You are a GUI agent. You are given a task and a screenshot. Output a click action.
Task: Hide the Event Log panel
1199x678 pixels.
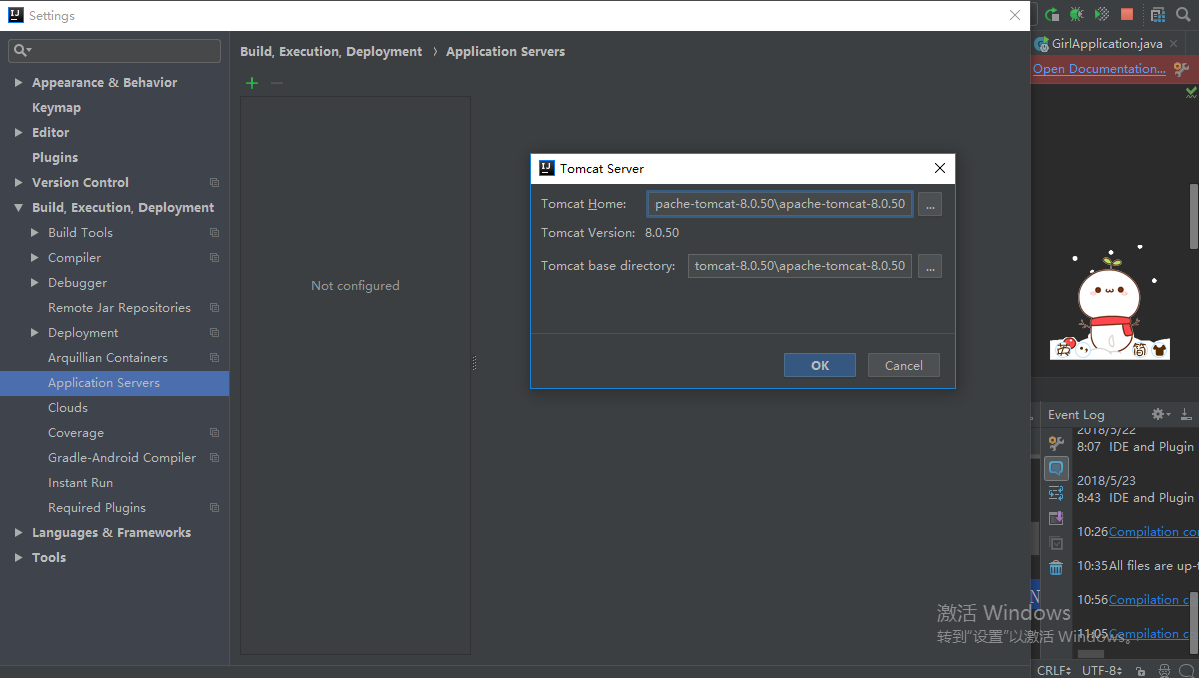click(1186, 414)
